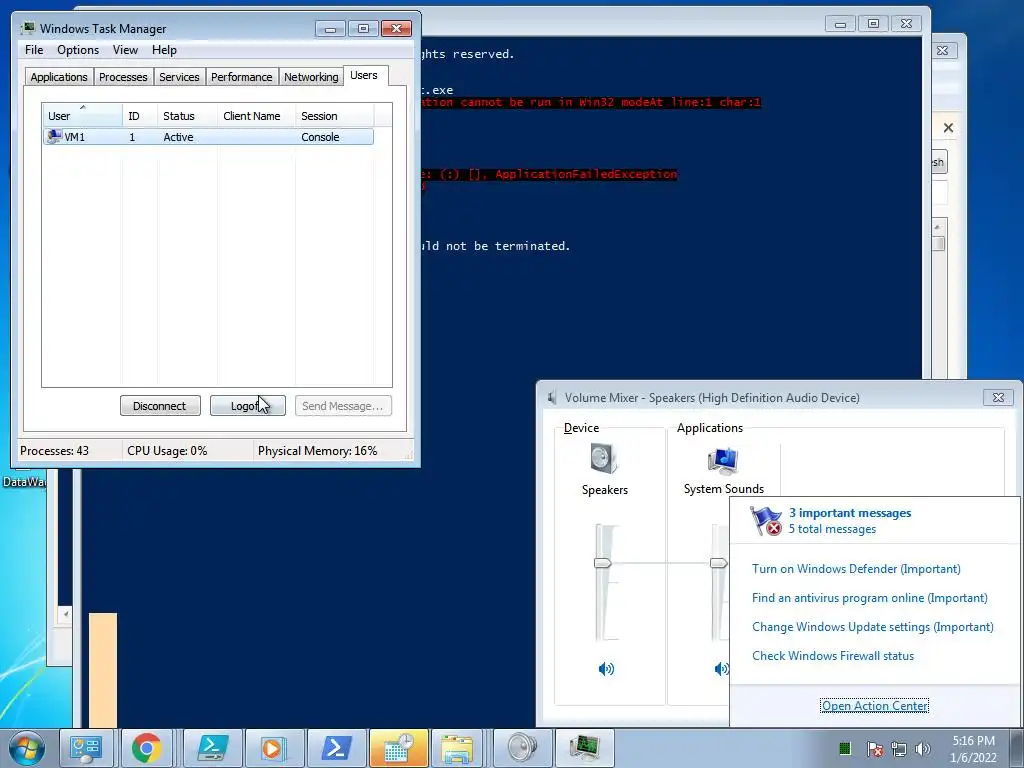Switch to the Performance tab
Screen dimensions: 1024x768
tap(241, 77)
